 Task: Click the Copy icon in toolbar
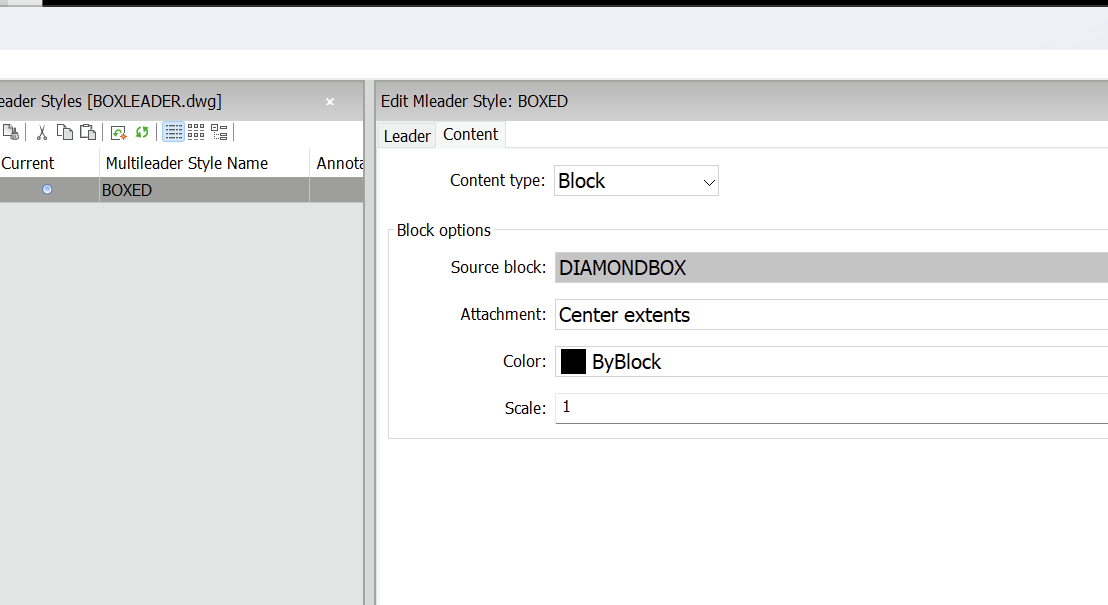point(65,132)
